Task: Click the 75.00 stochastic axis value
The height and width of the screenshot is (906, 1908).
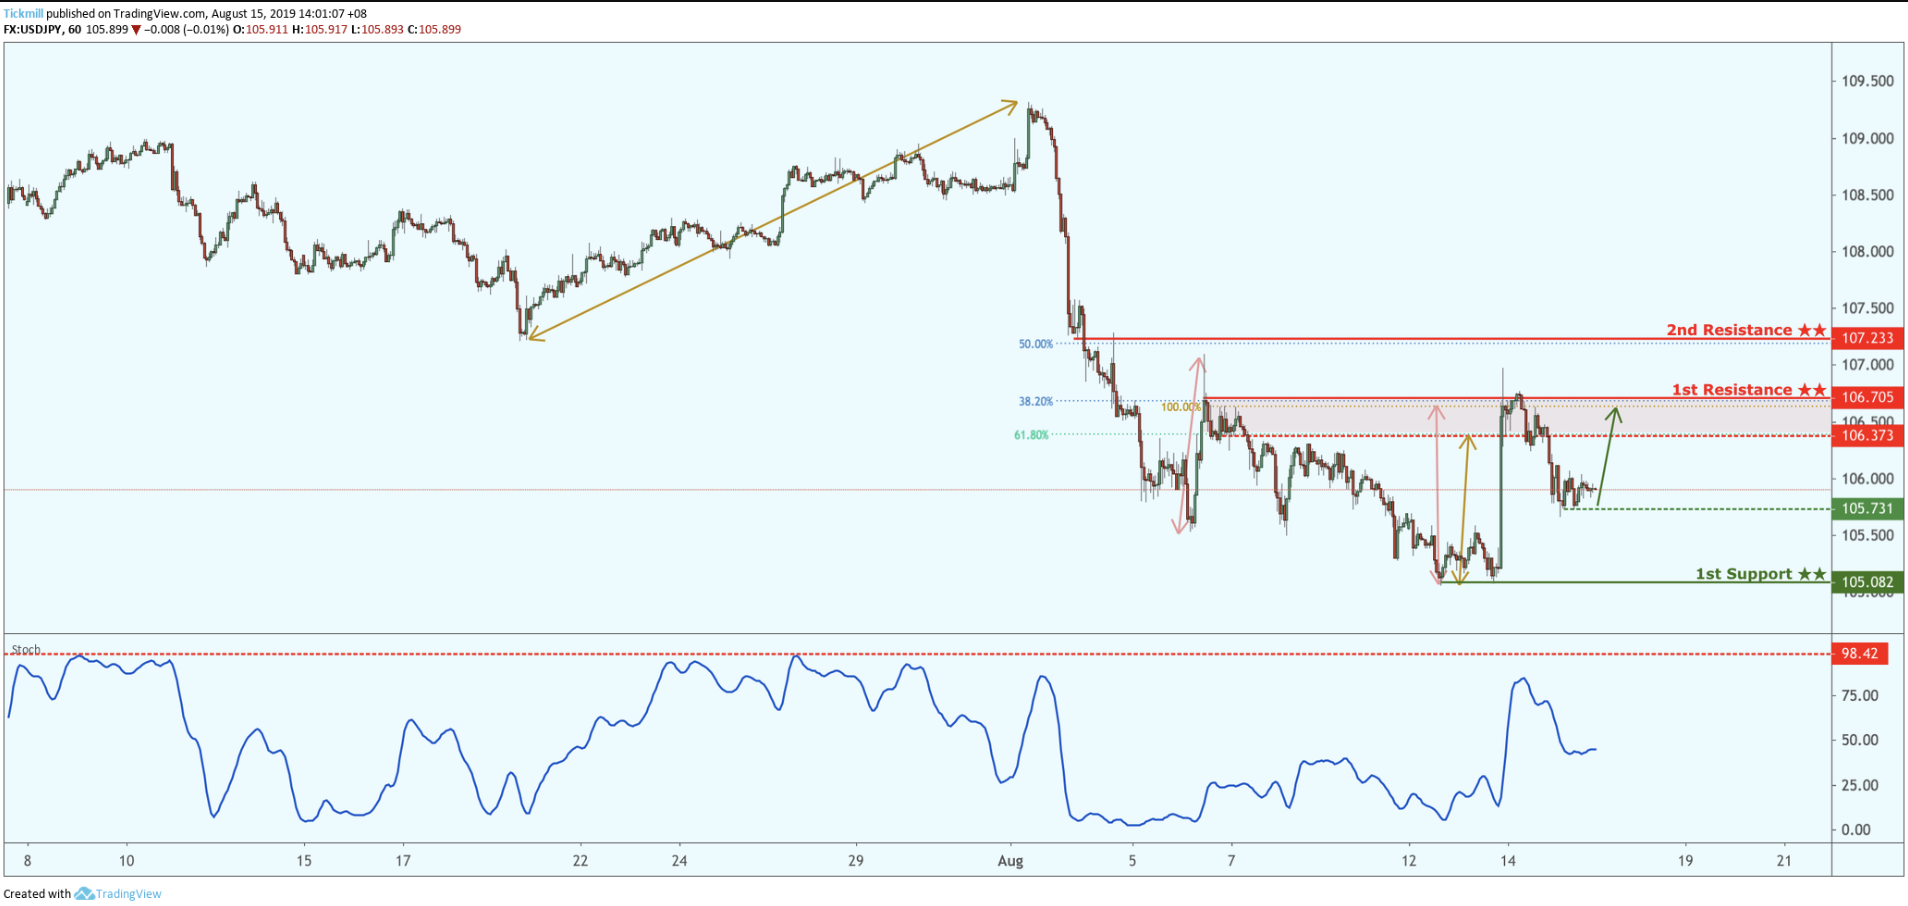Action: click(x=1860, y=695)
